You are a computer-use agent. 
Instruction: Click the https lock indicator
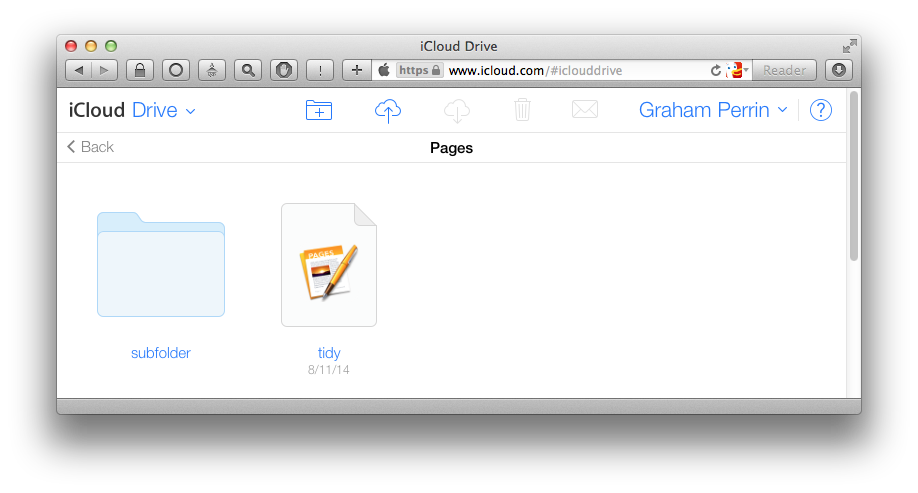419,70
